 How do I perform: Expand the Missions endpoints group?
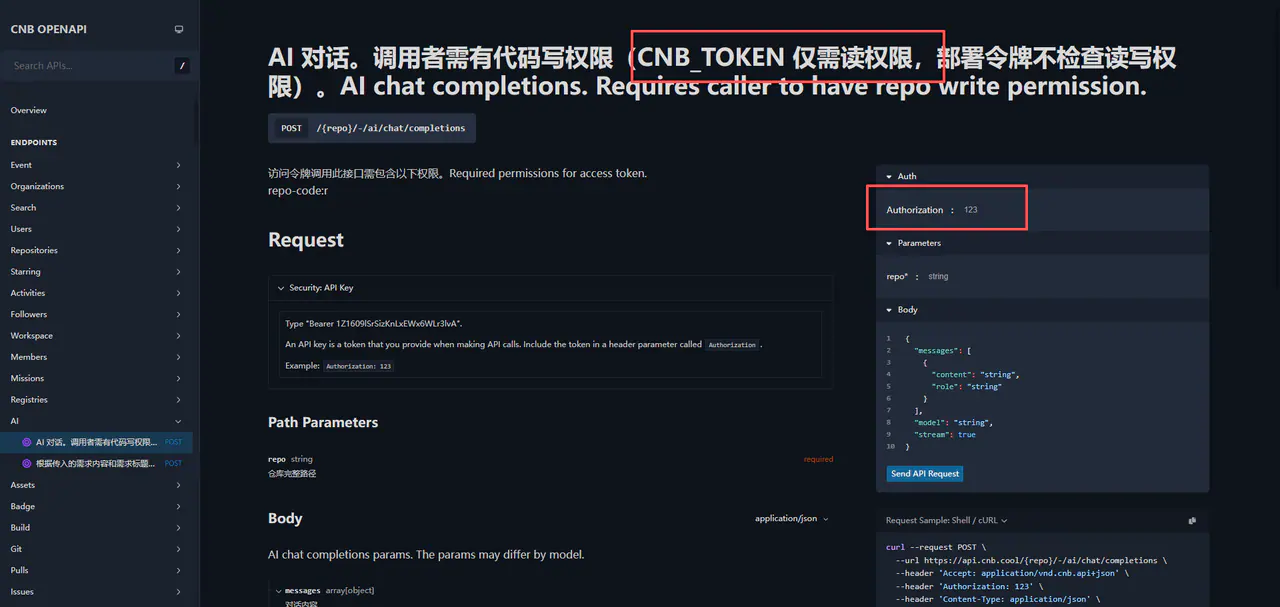(x=96, y=378)
